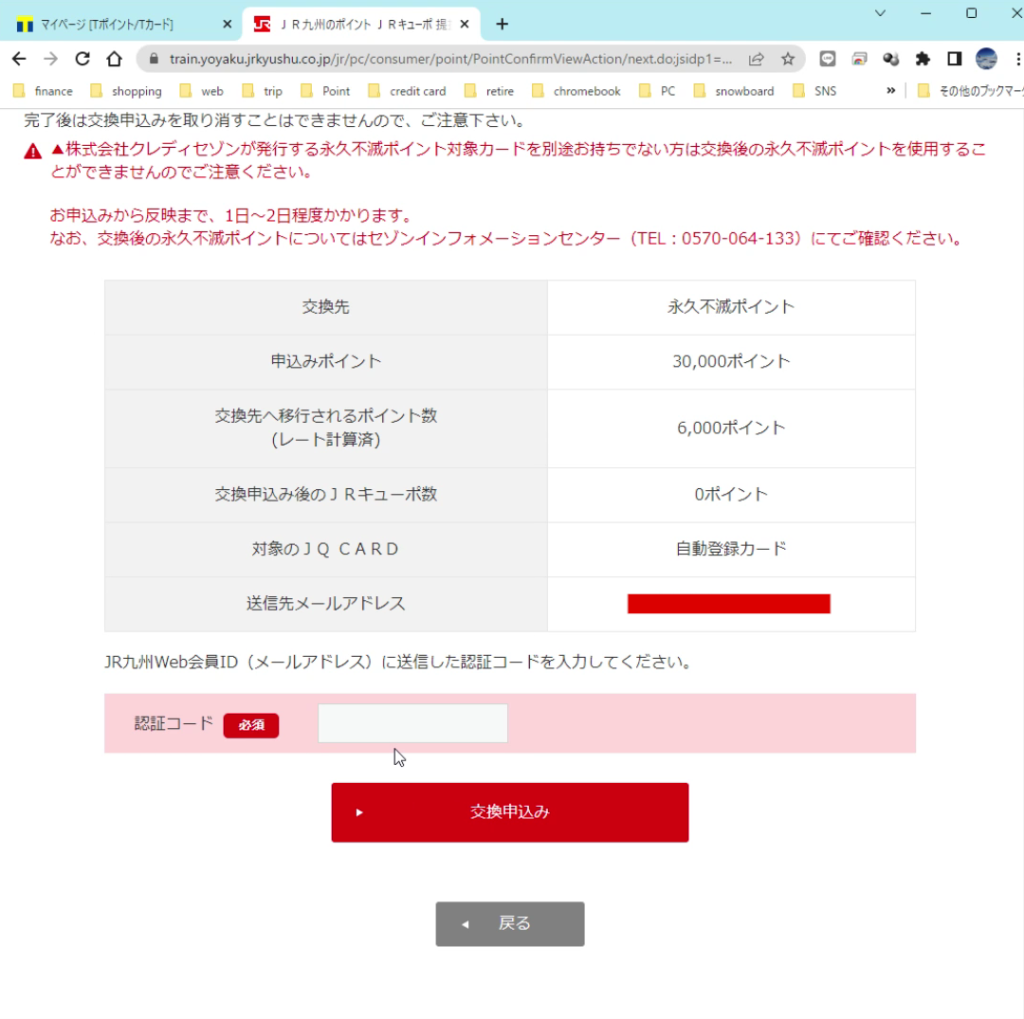This screenshot has height=1019, width=1024.
Task: Open a new browser tab
Action: 502,24
